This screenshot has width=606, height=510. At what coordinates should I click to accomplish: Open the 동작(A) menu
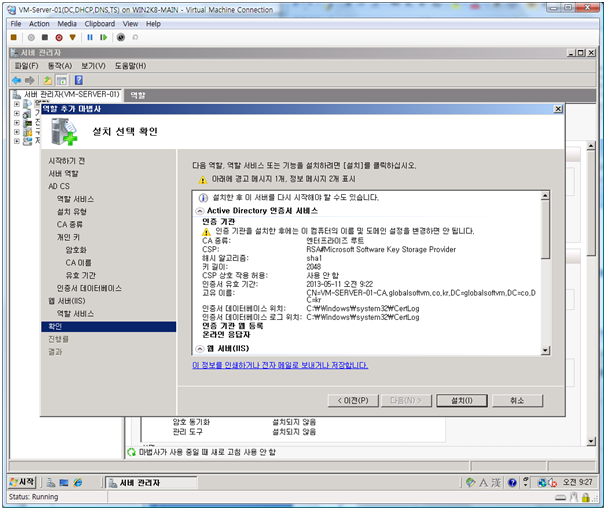60,66
